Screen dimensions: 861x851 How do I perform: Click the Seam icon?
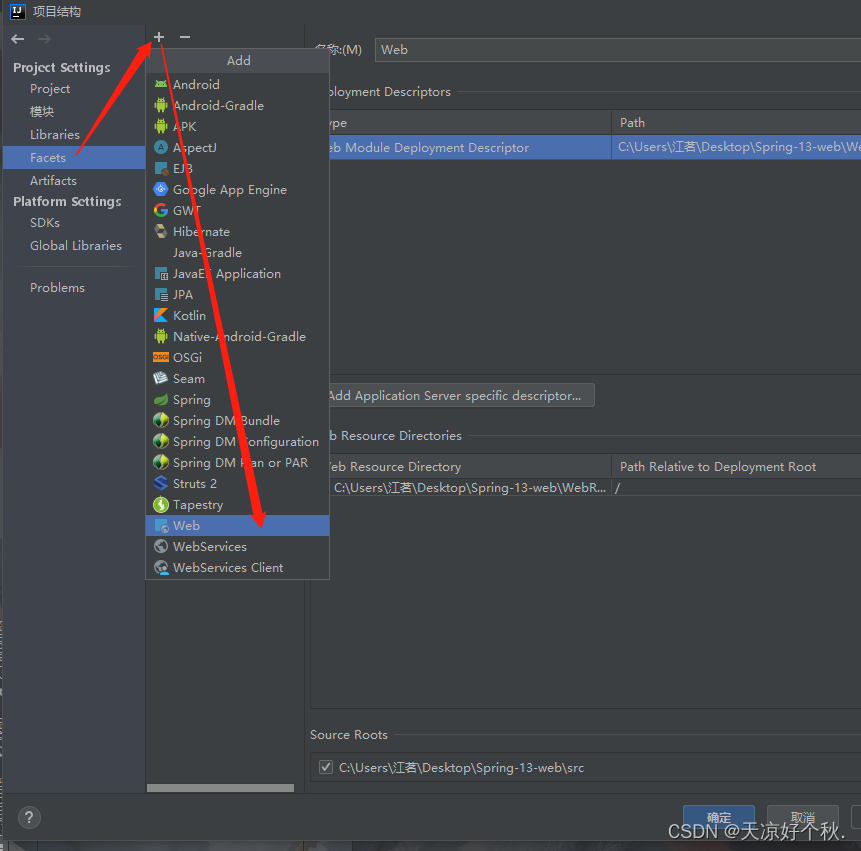pos(161,378)
